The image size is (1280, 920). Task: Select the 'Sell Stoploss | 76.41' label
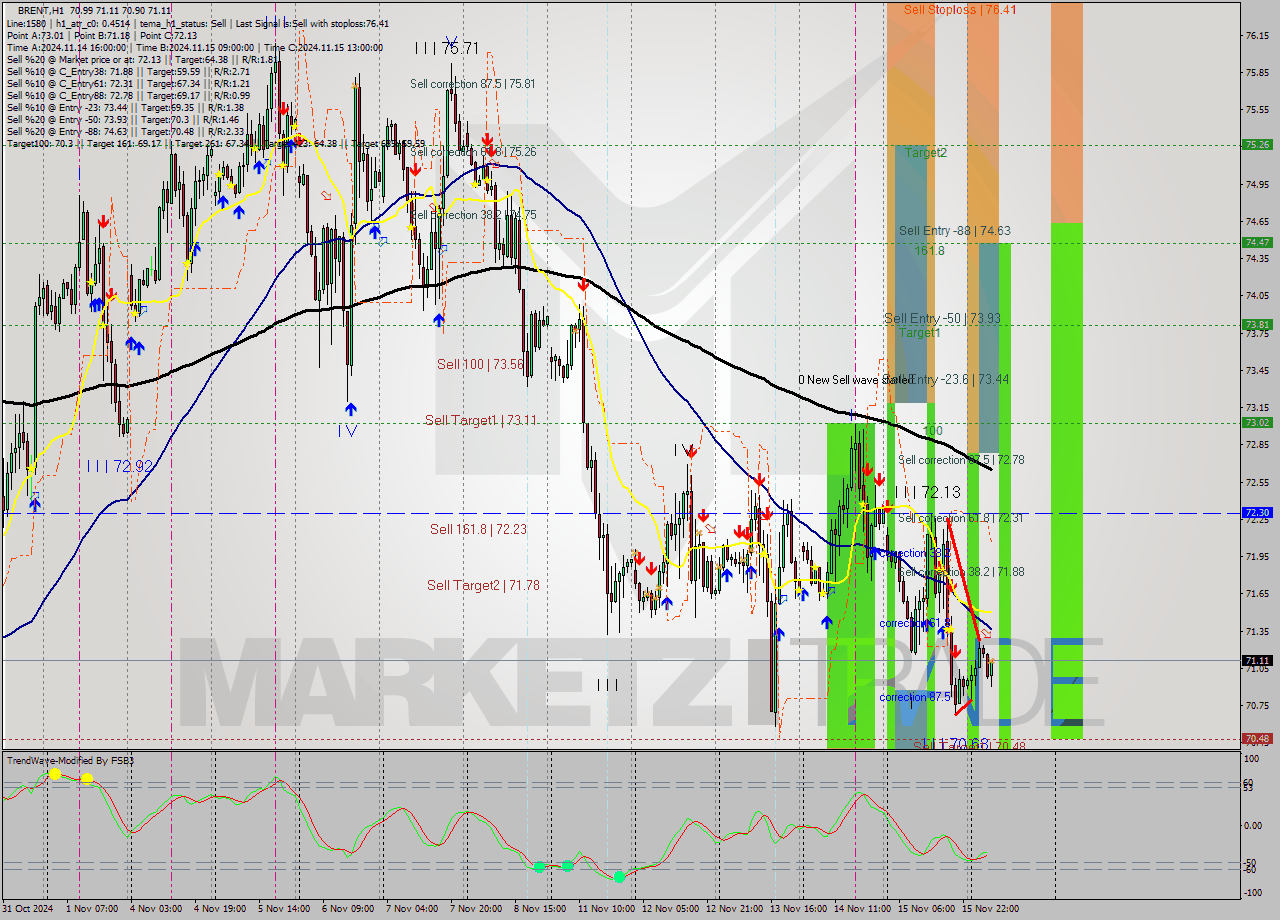[x=960, y=9]
